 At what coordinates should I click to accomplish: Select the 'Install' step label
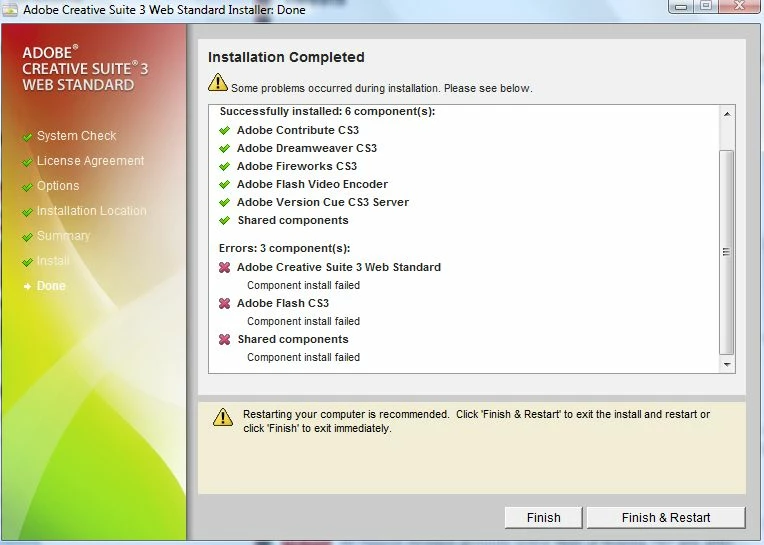(x=53, y=261)
